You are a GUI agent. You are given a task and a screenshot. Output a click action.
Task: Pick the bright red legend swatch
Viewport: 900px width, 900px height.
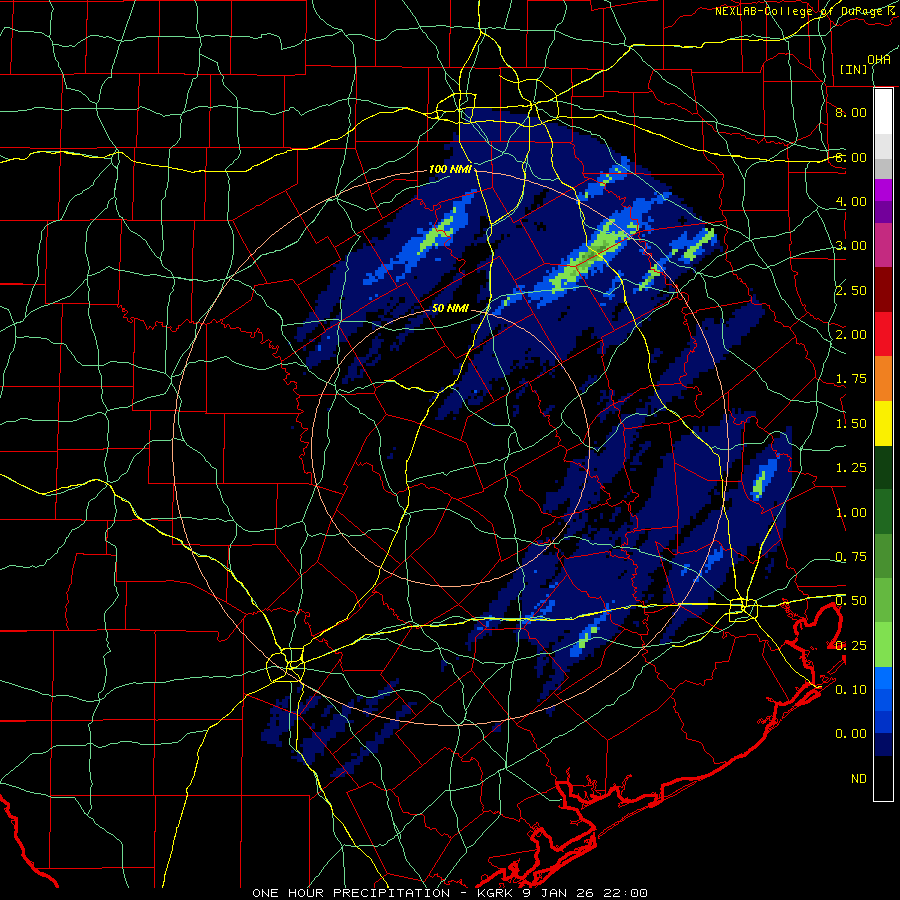tap(883, 334)
